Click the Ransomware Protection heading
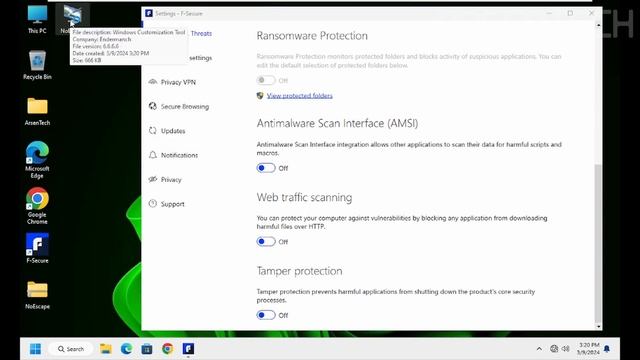 (312, 36)
